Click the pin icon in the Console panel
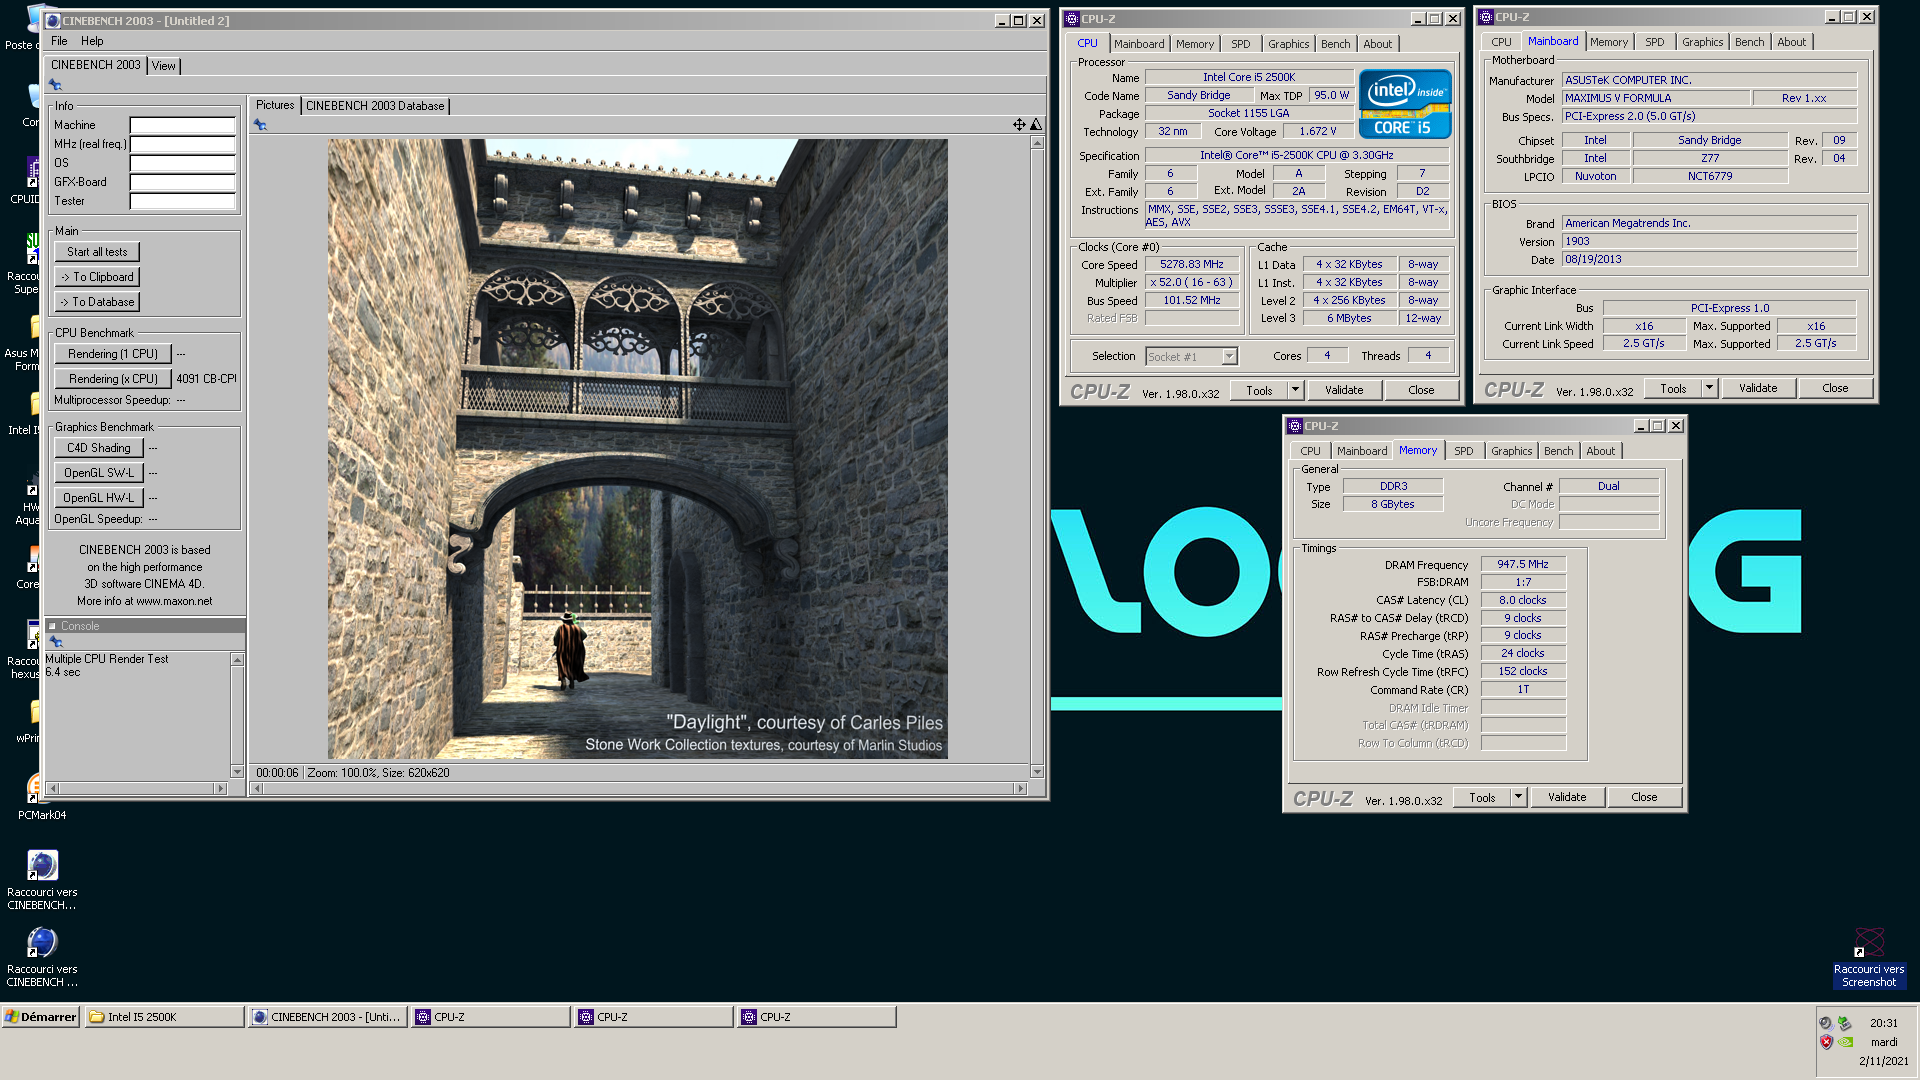Image resolution: width=1920 pixels, height=1080 pixels. click(x=56, y=642)
